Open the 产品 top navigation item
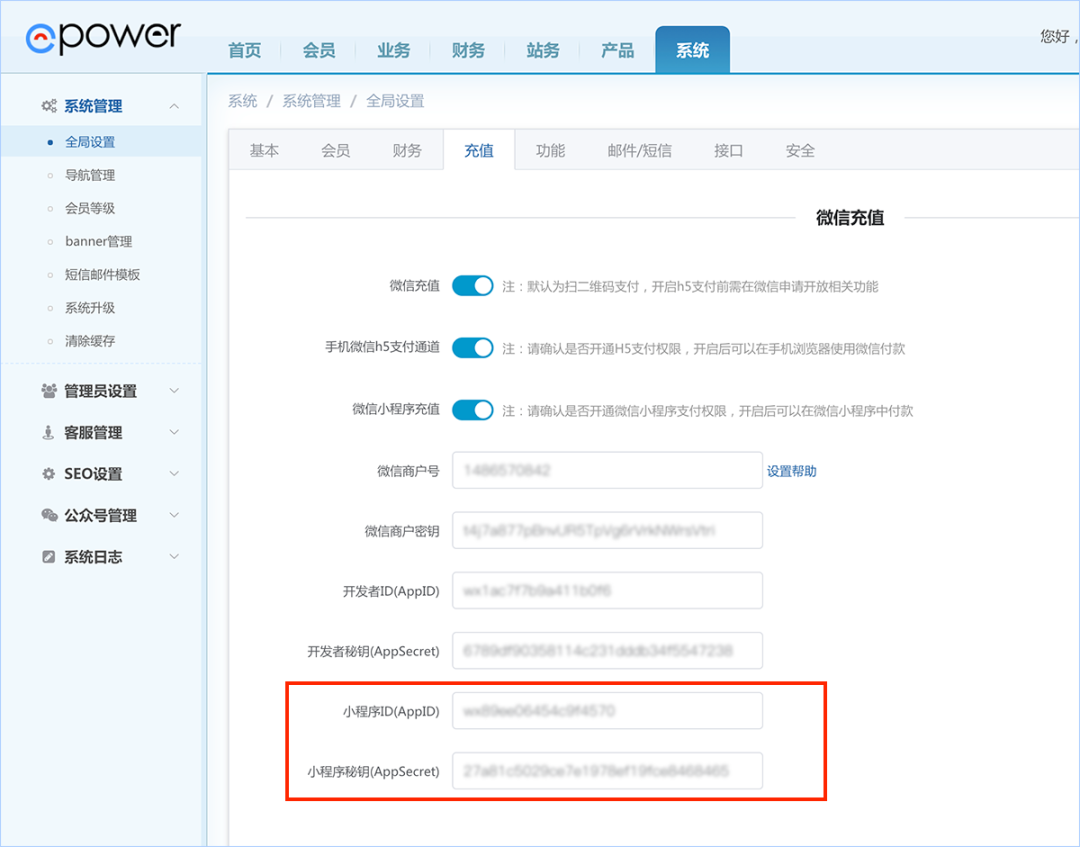This screenshot has height=847, width=1080. (x=617, y=50)
